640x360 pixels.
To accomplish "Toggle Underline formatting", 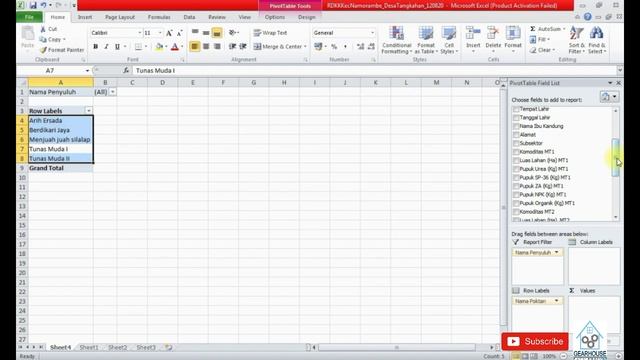I will click(x=117, y=47).
